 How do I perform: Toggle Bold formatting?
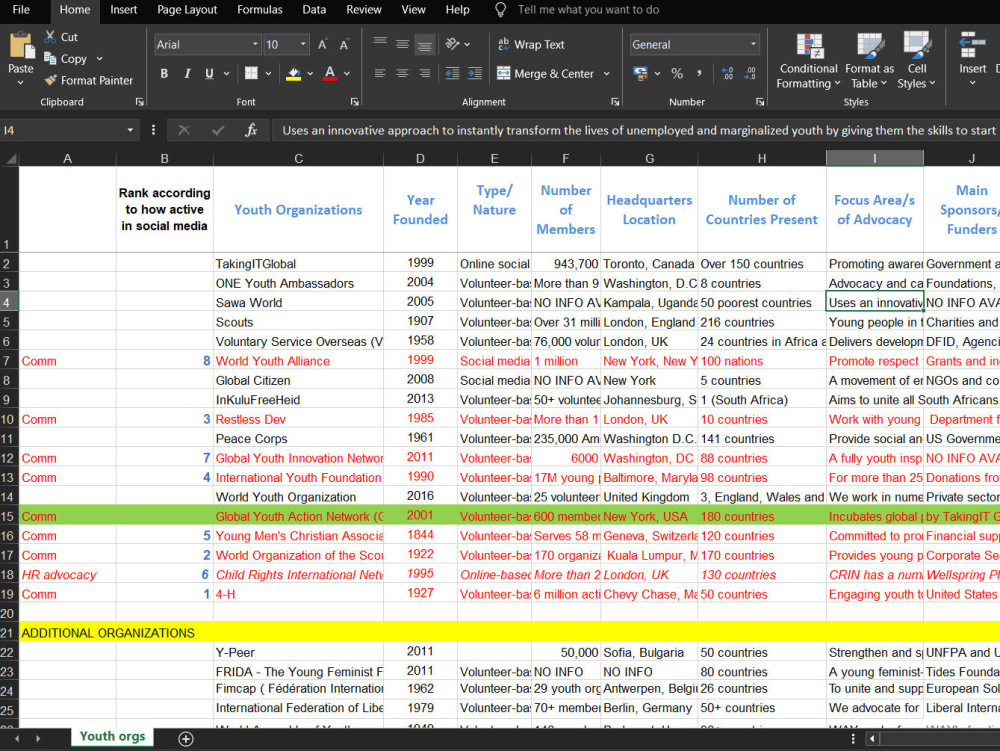coord(165,73)
